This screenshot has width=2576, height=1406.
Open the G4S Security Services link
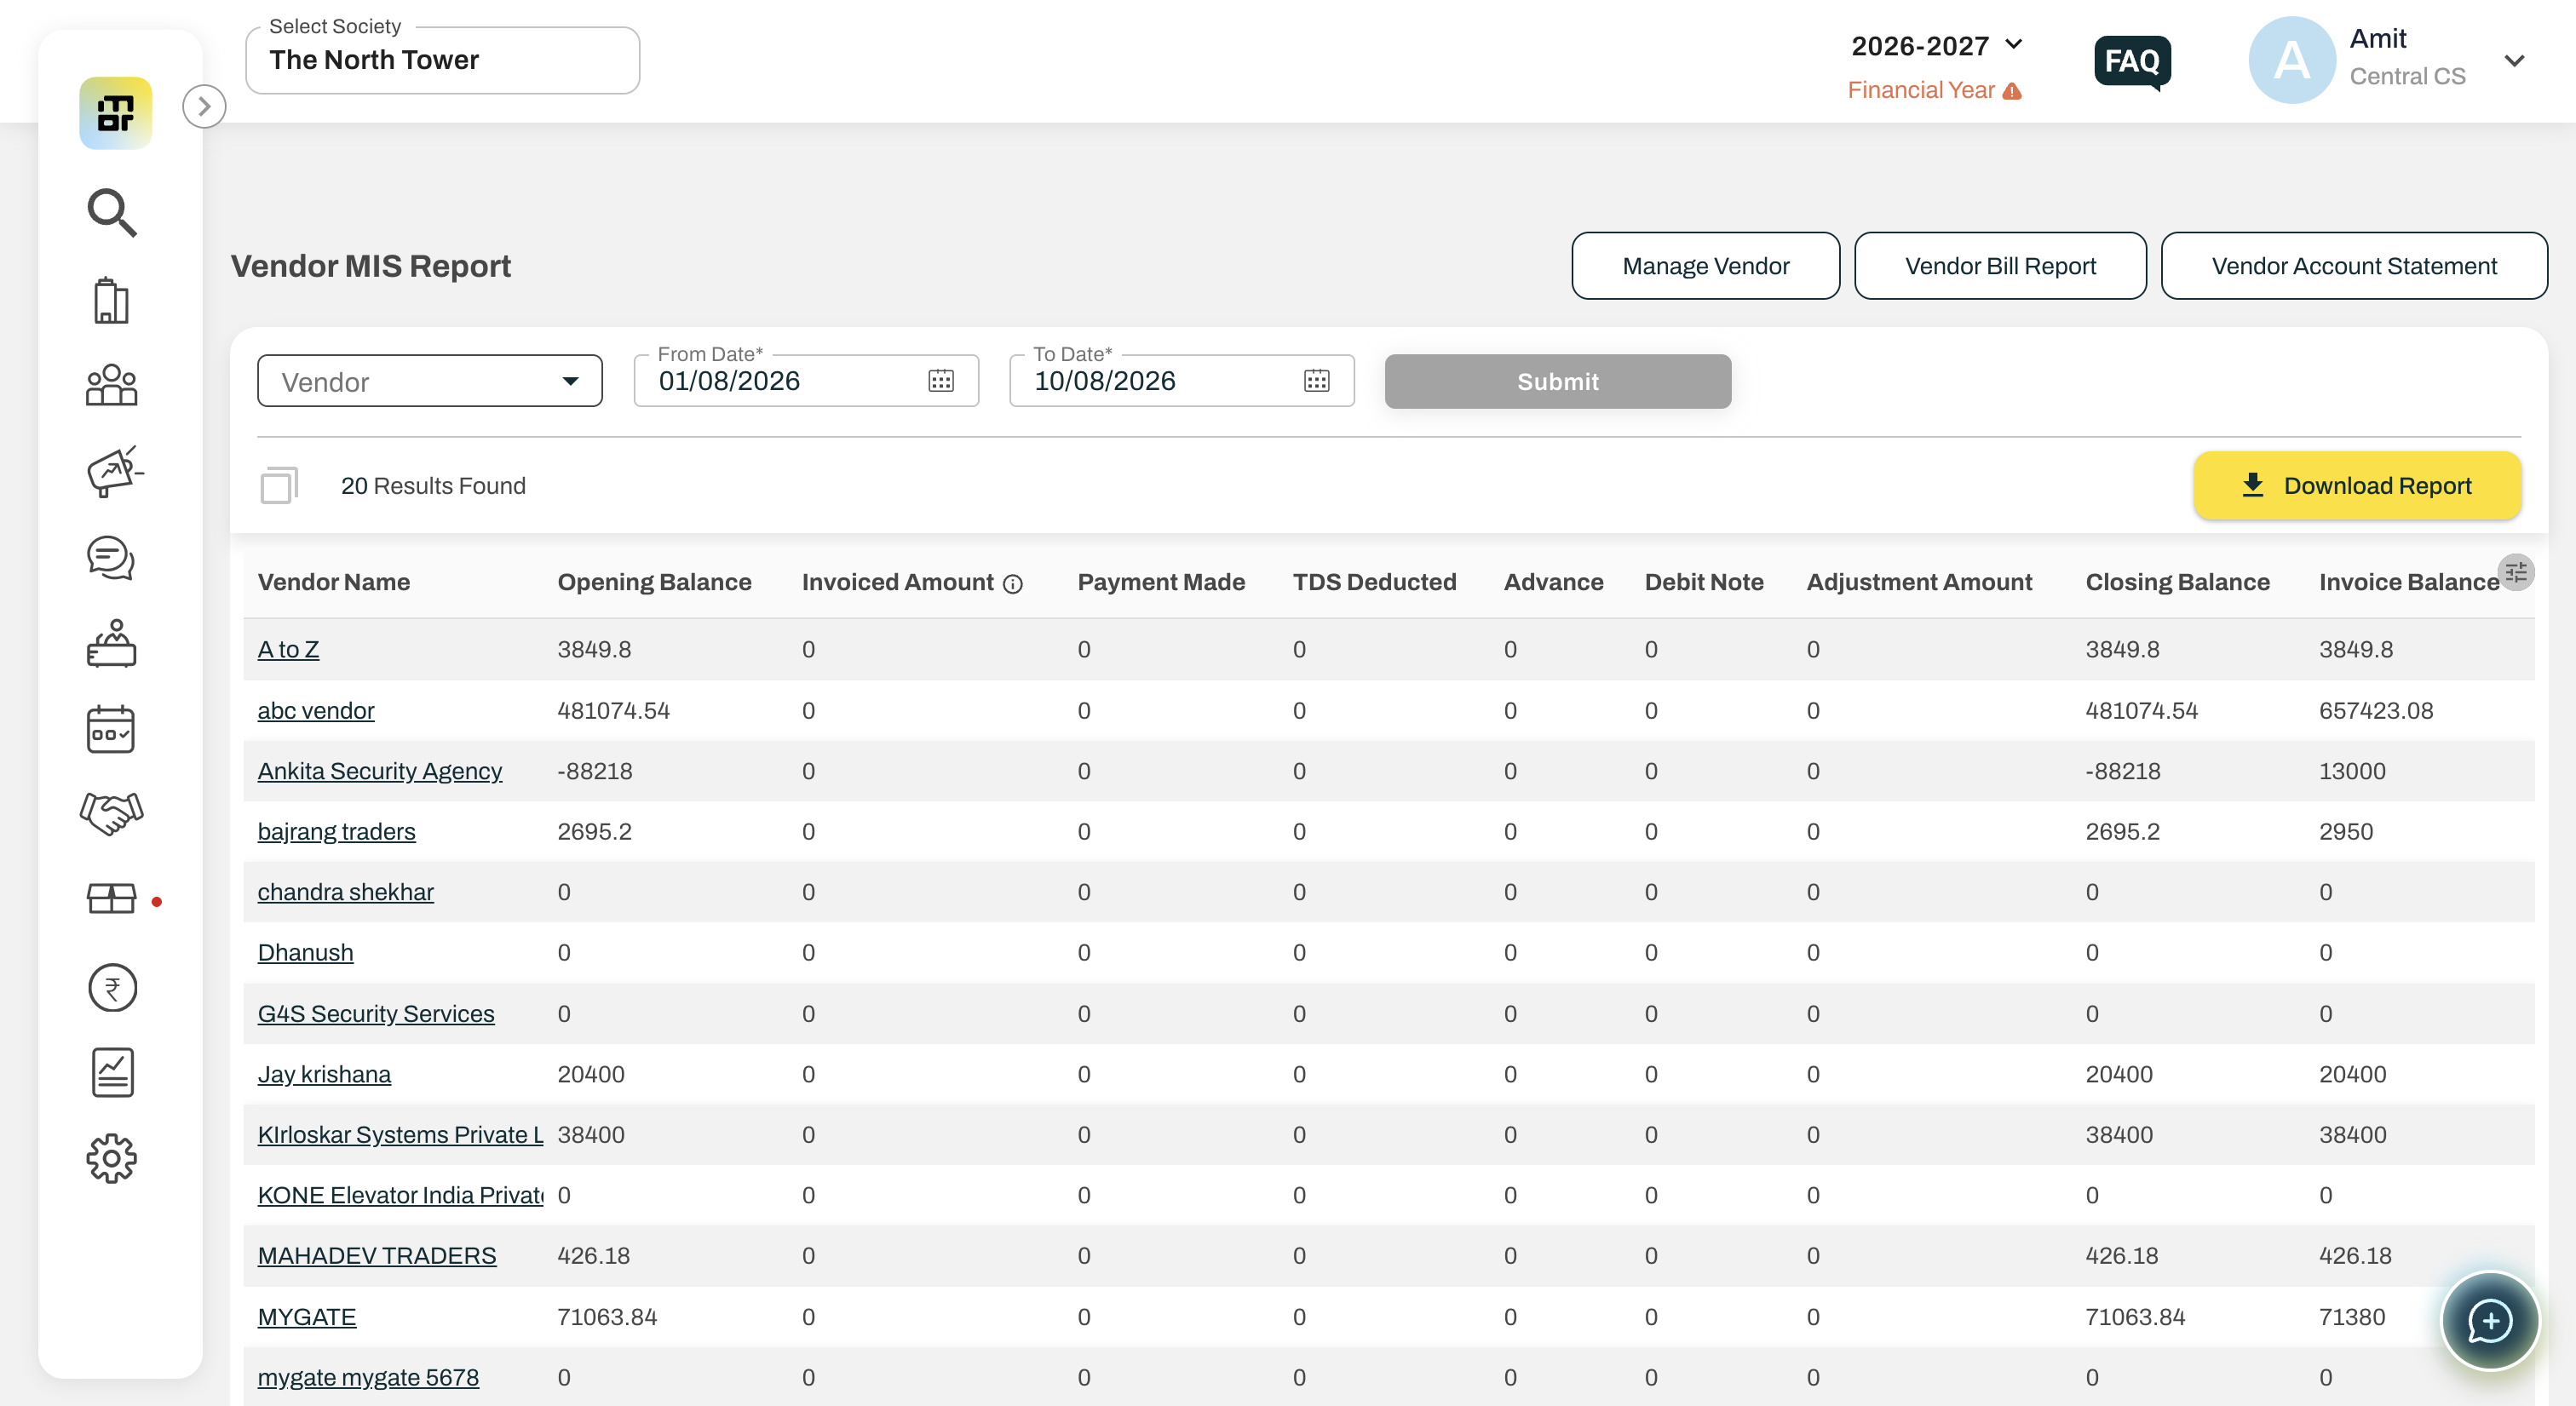pyautogui.click(x=376, y=1013)
